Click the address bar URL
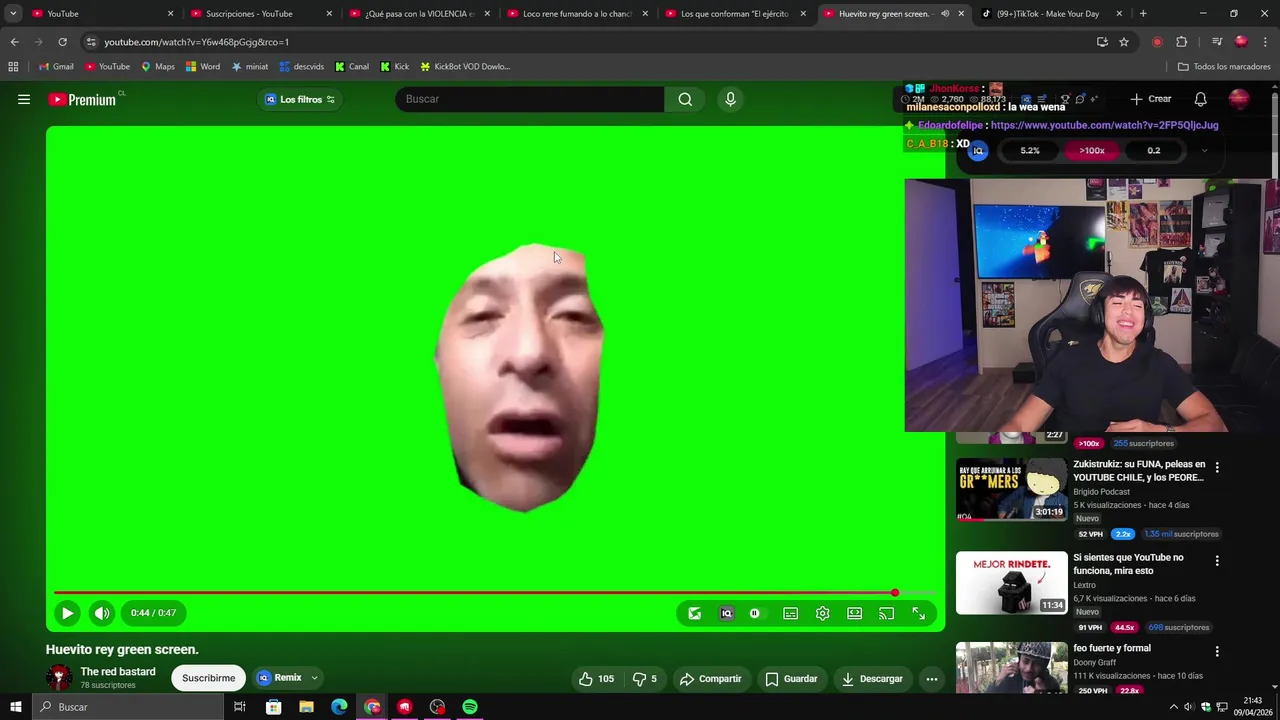Screen dimensions: 1280x720 (x=196, y=42)
